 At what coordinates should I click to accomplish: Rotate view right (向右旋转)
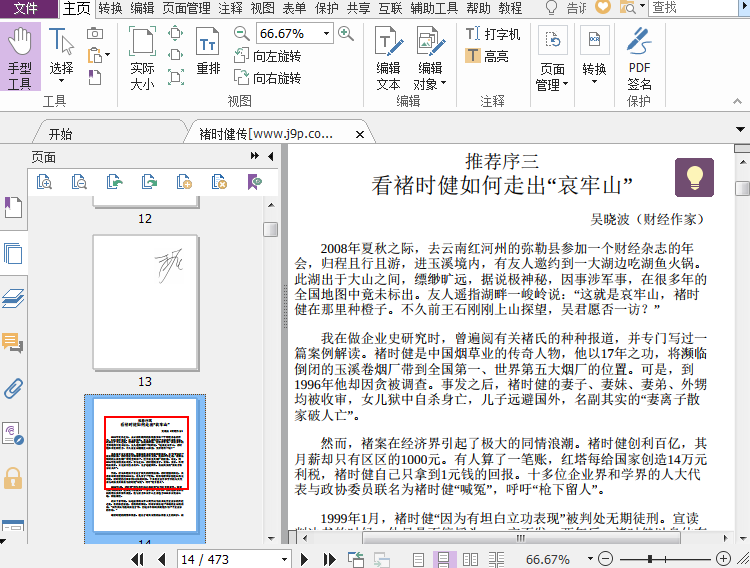[x=267, y=78]
